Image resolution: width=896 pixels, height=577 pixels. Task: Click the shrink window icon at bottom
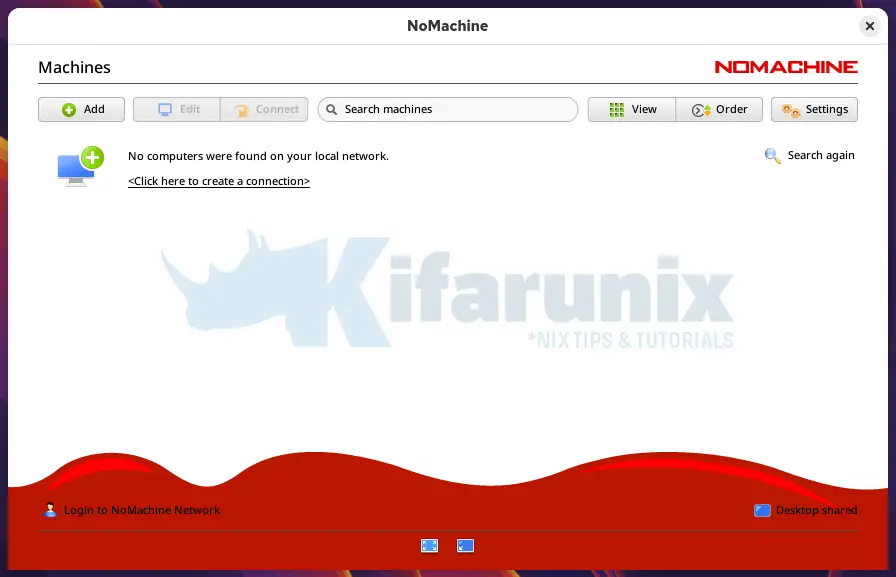click(x=465, y=545)
